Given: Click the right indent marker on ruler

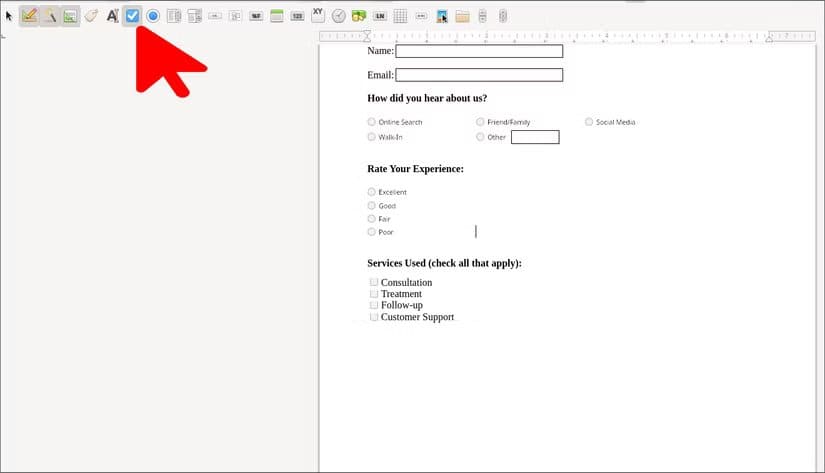Looking at the screenshot, I should coord(769,37).
